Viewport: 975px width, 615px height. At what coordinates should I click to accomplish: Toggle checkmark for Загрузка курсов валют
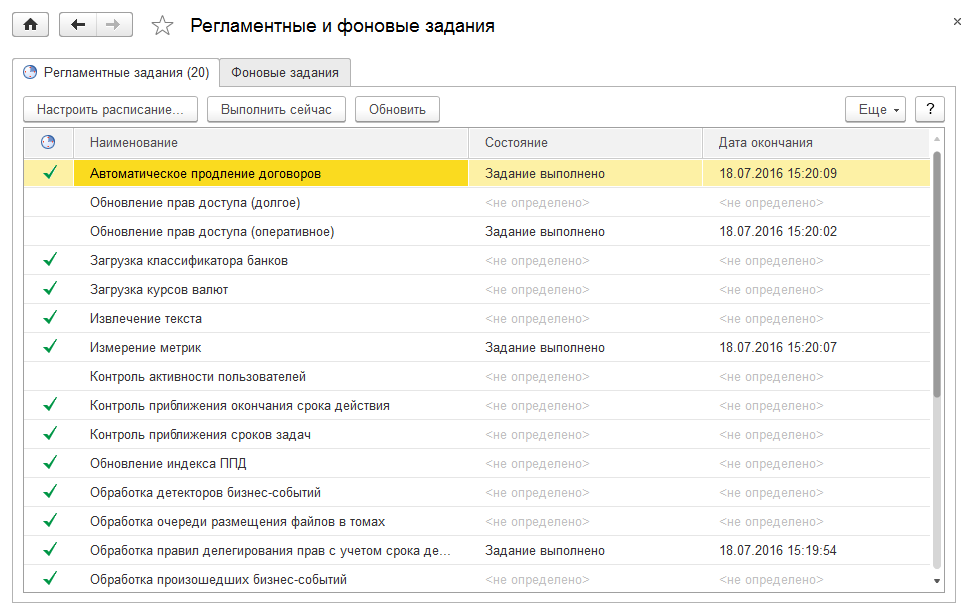click(x=50, y=289)
